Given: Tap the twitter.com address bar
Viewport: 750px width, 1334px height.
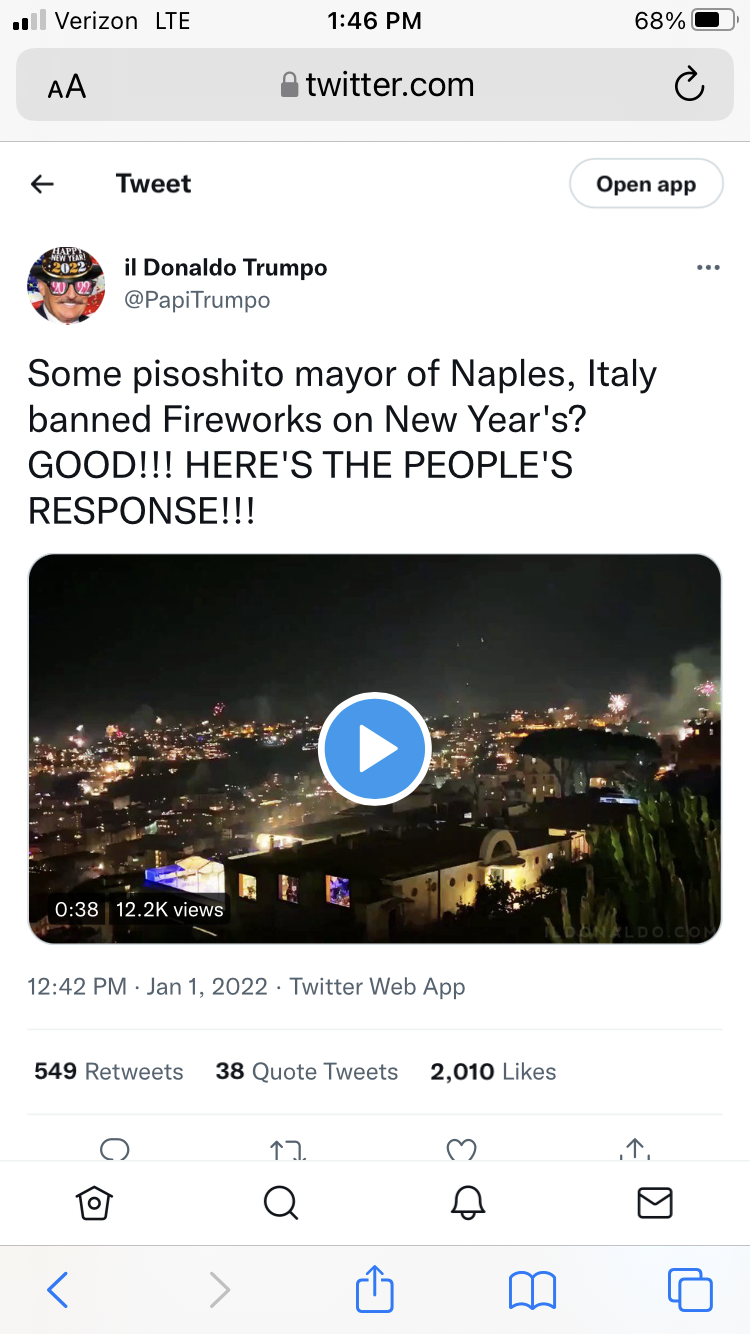Looking at the screenshot, I should [376, 85].
